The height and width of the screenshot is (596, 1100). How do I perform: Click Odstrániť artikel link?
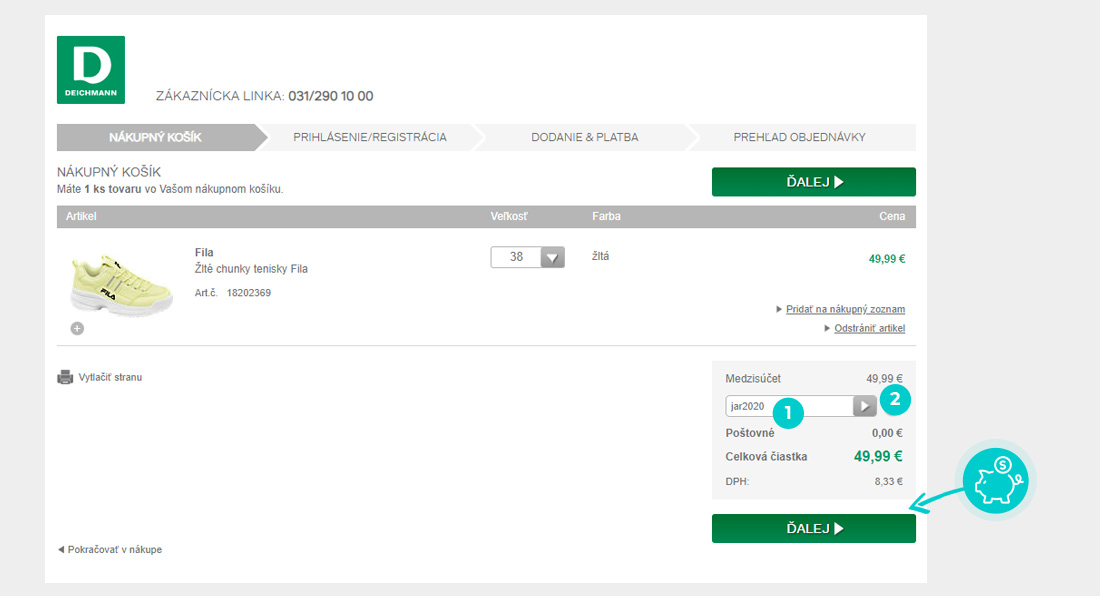pyautogui.click(x=869, y=328)
